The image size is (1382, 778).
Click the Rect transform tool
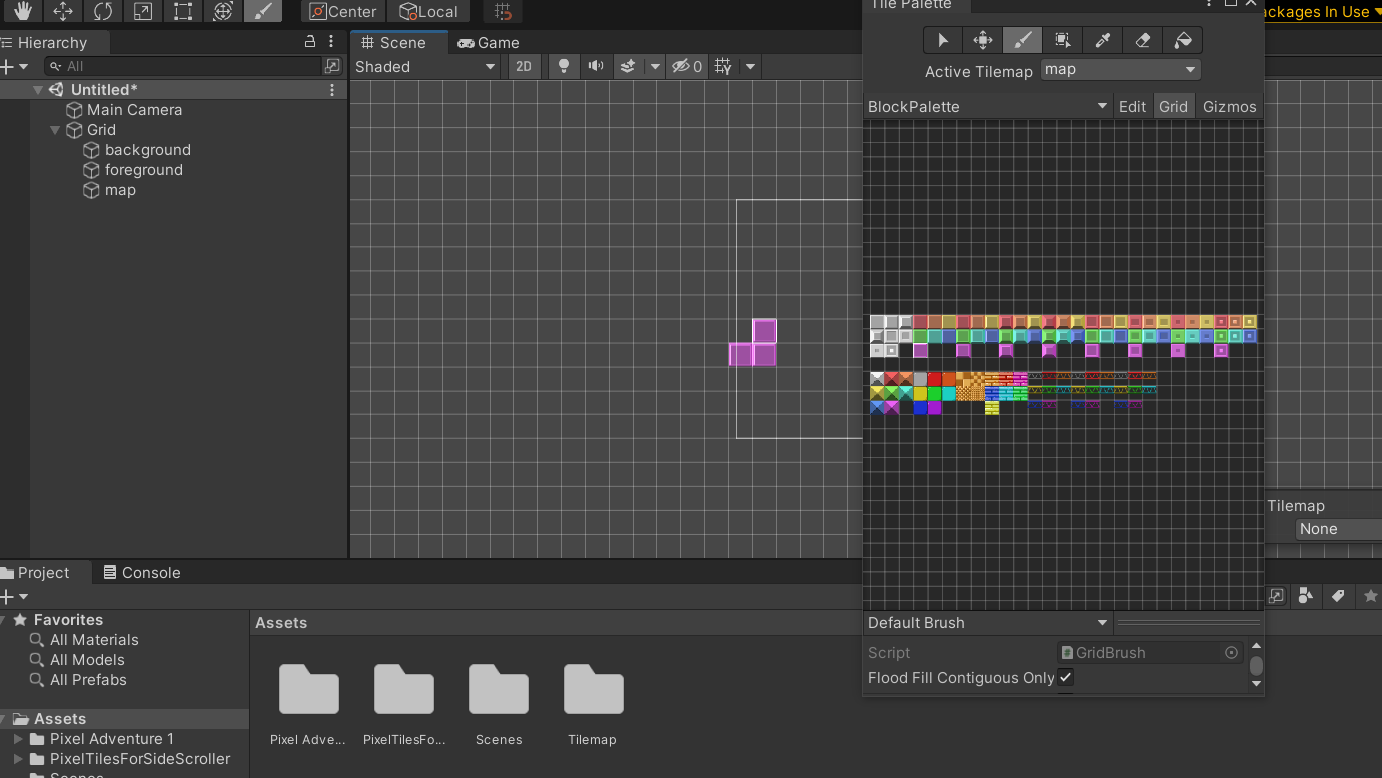coord(183,12)
